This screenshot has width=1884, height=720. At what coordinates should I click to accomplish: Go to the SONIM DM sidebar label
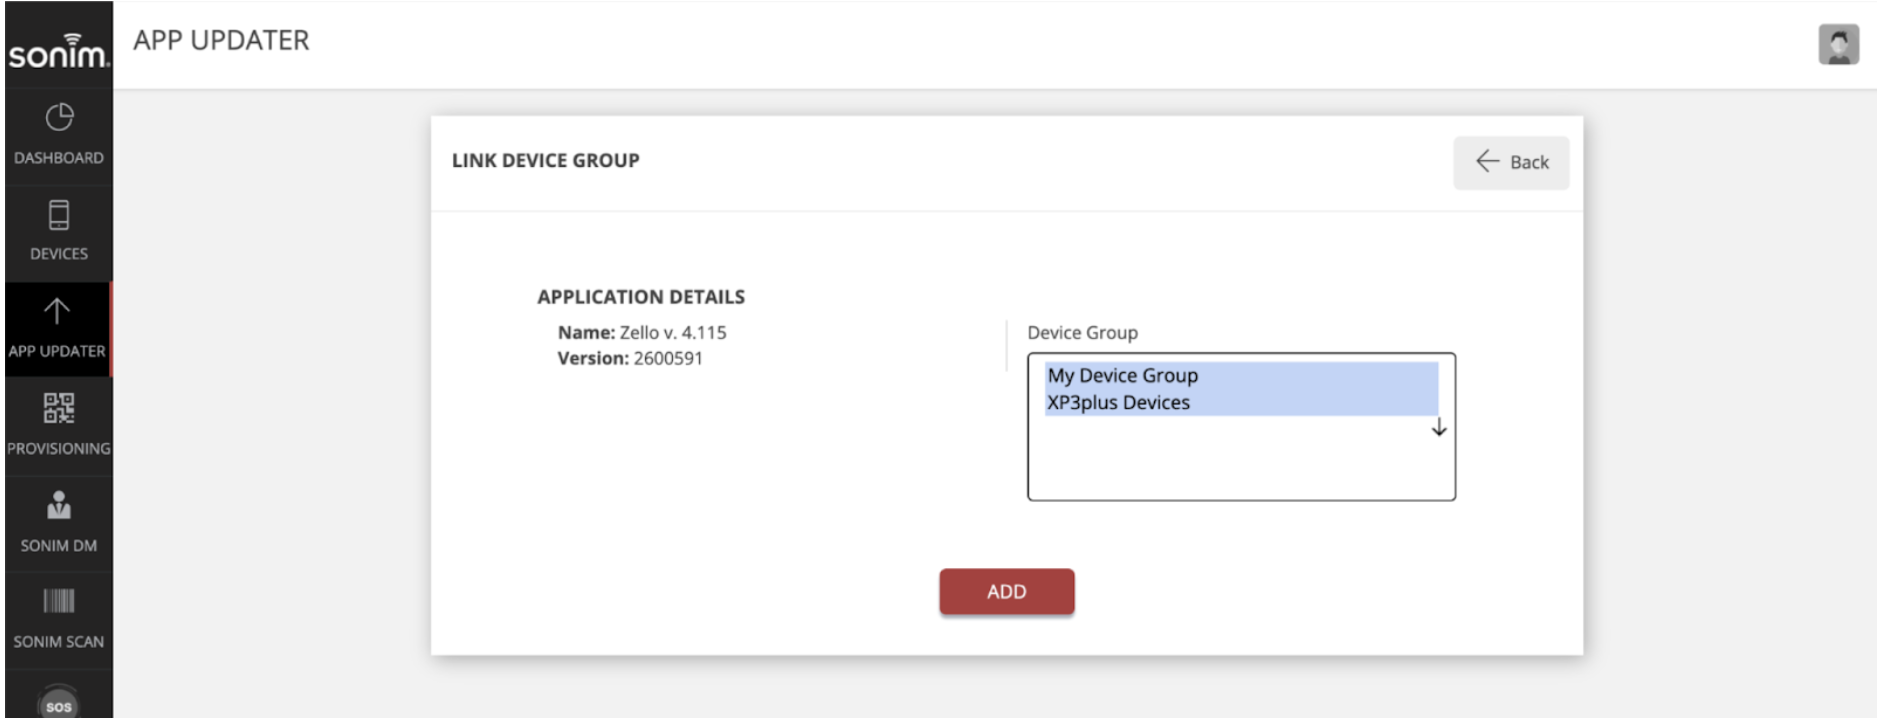(59, 546)
